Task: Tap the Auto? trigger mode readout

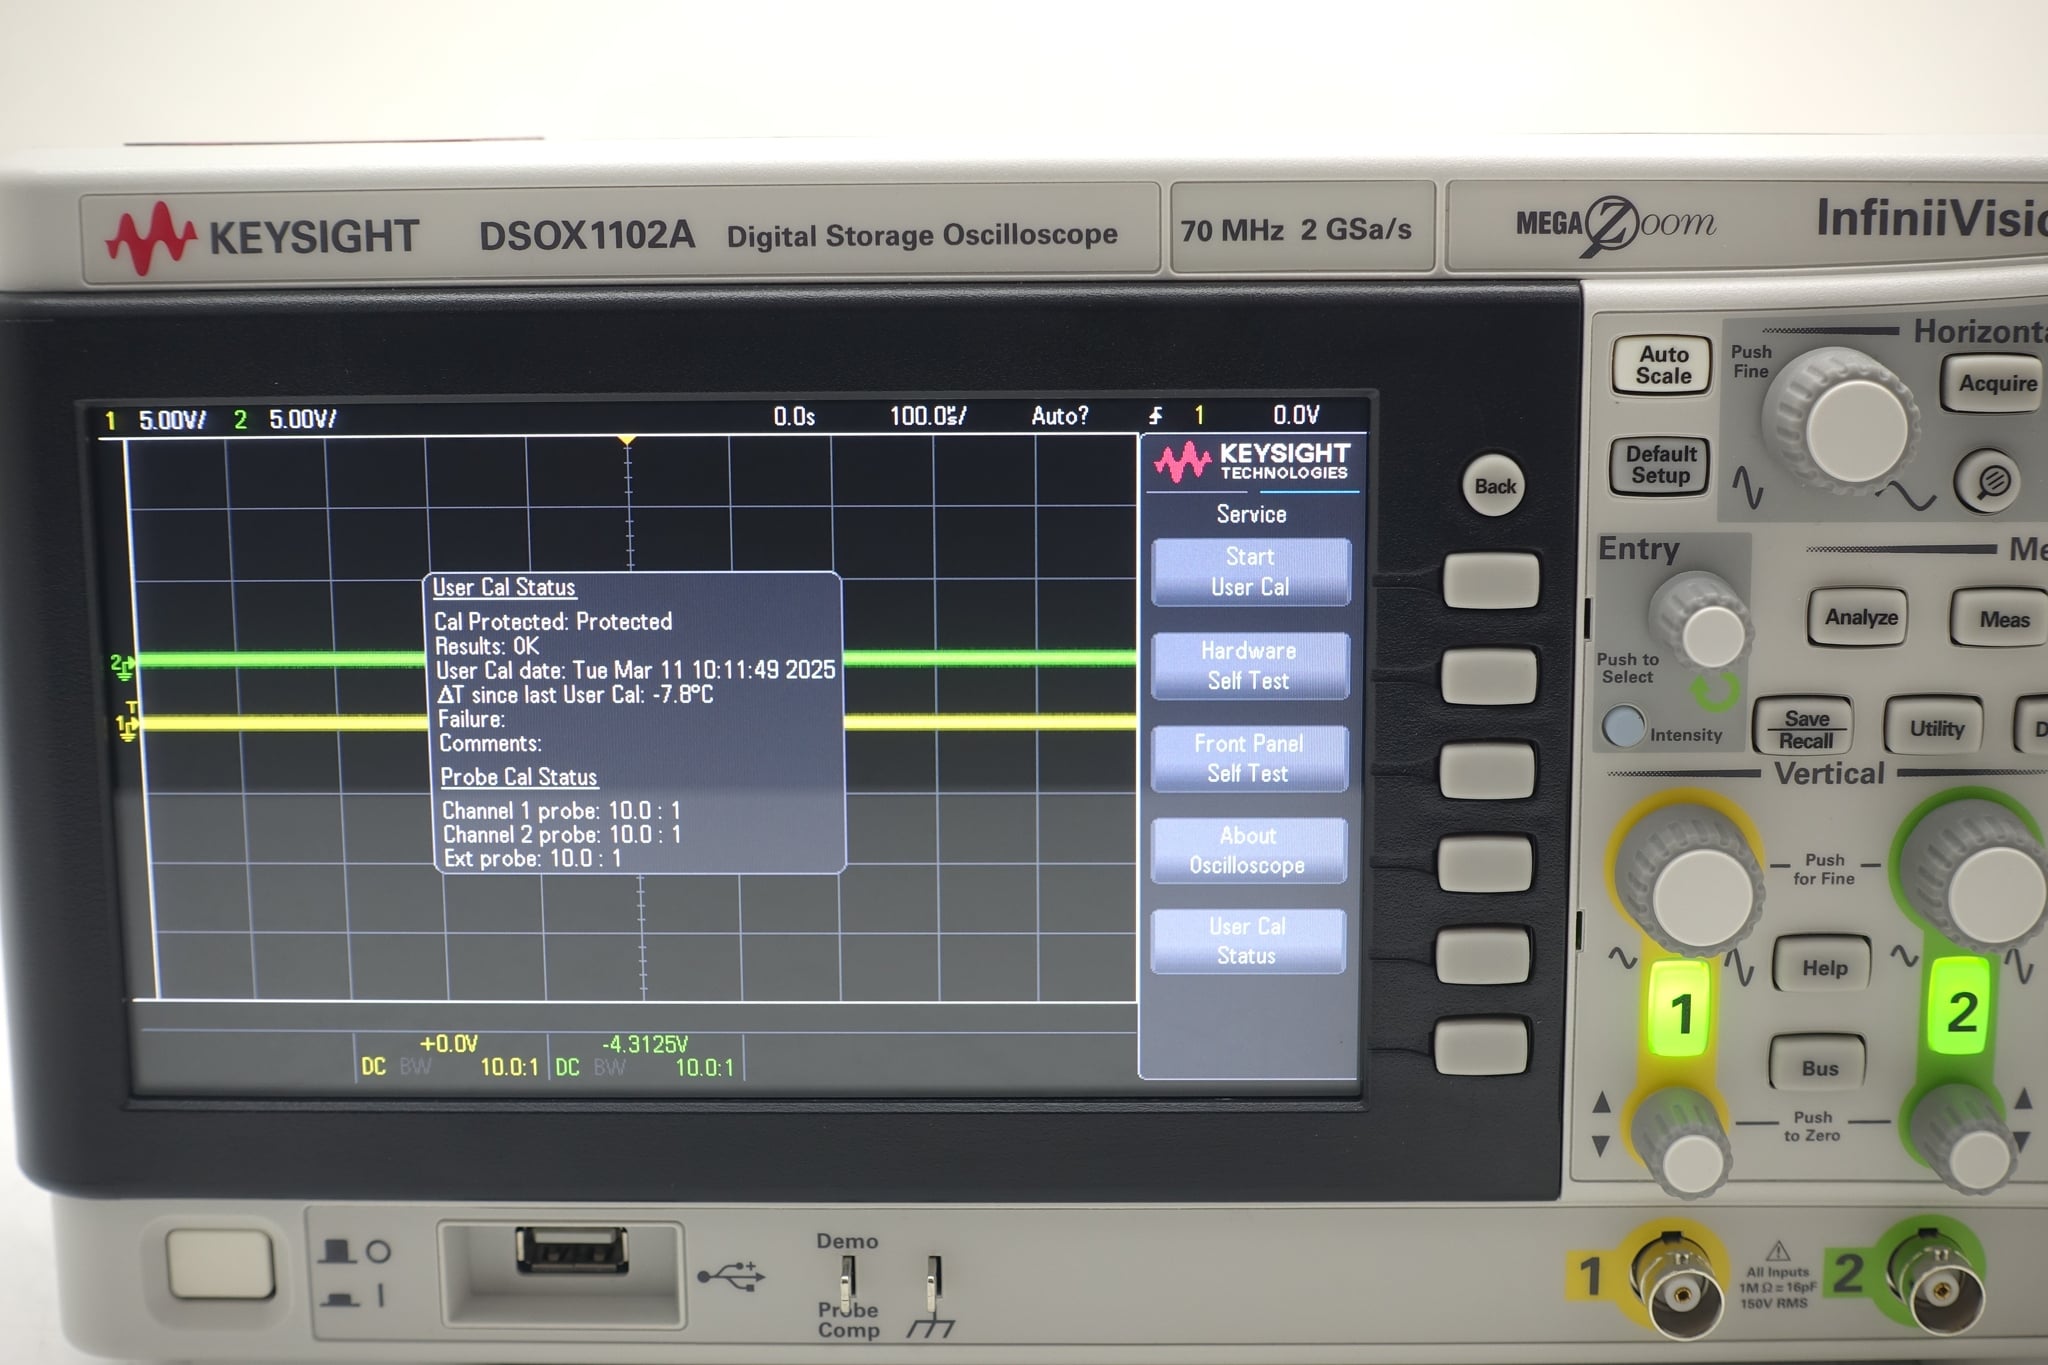Action: click(1060, 415)
